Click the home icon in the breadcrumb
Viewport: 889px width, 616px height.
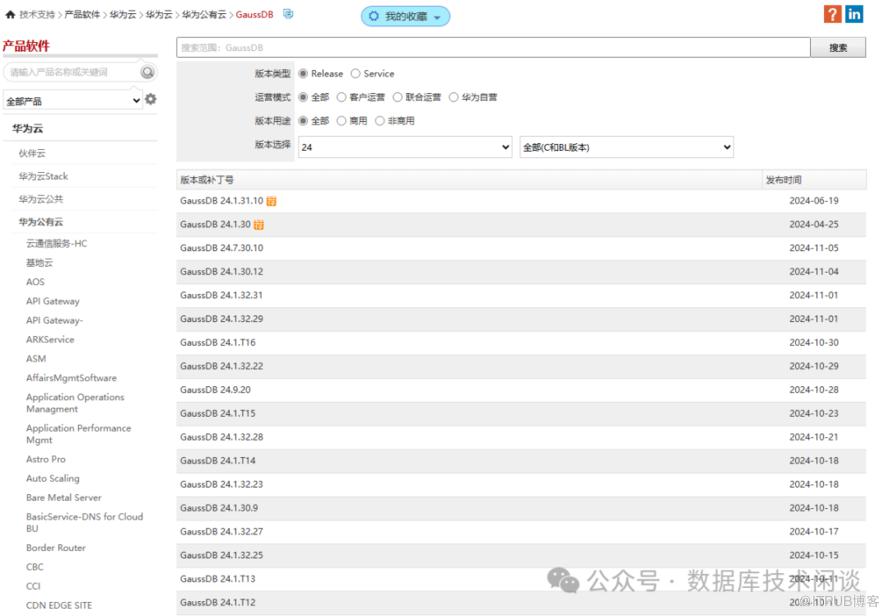[x=10, y=15]
